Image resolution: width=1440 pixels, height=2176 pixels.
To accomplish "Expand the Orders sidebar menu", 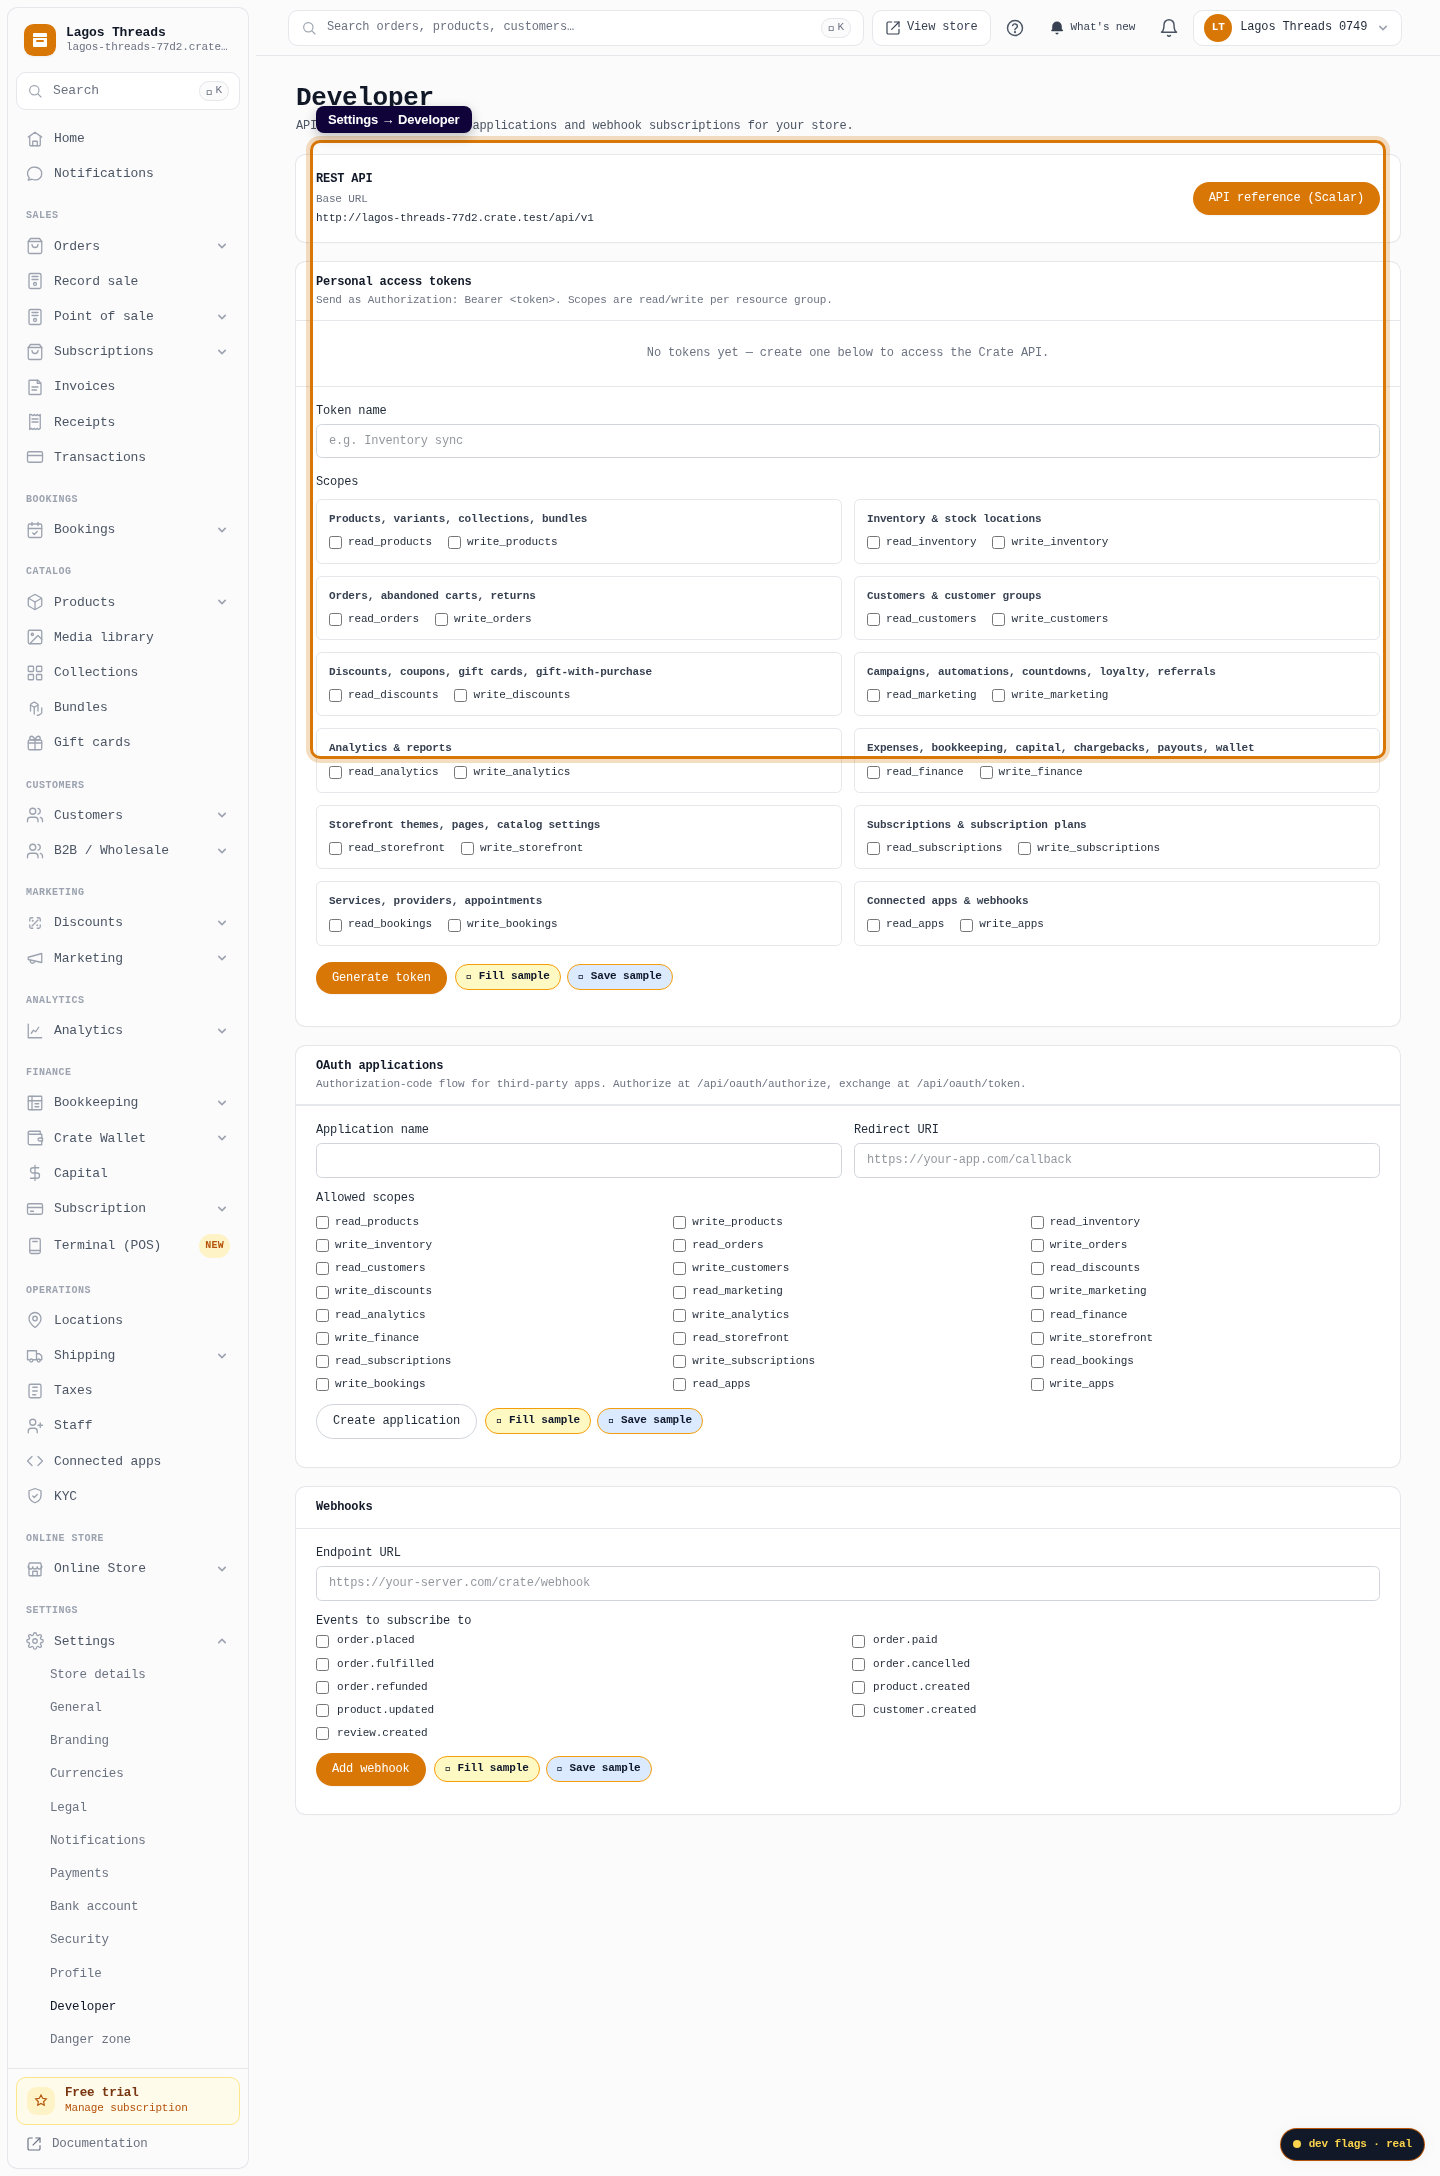I will click(222, 246).
